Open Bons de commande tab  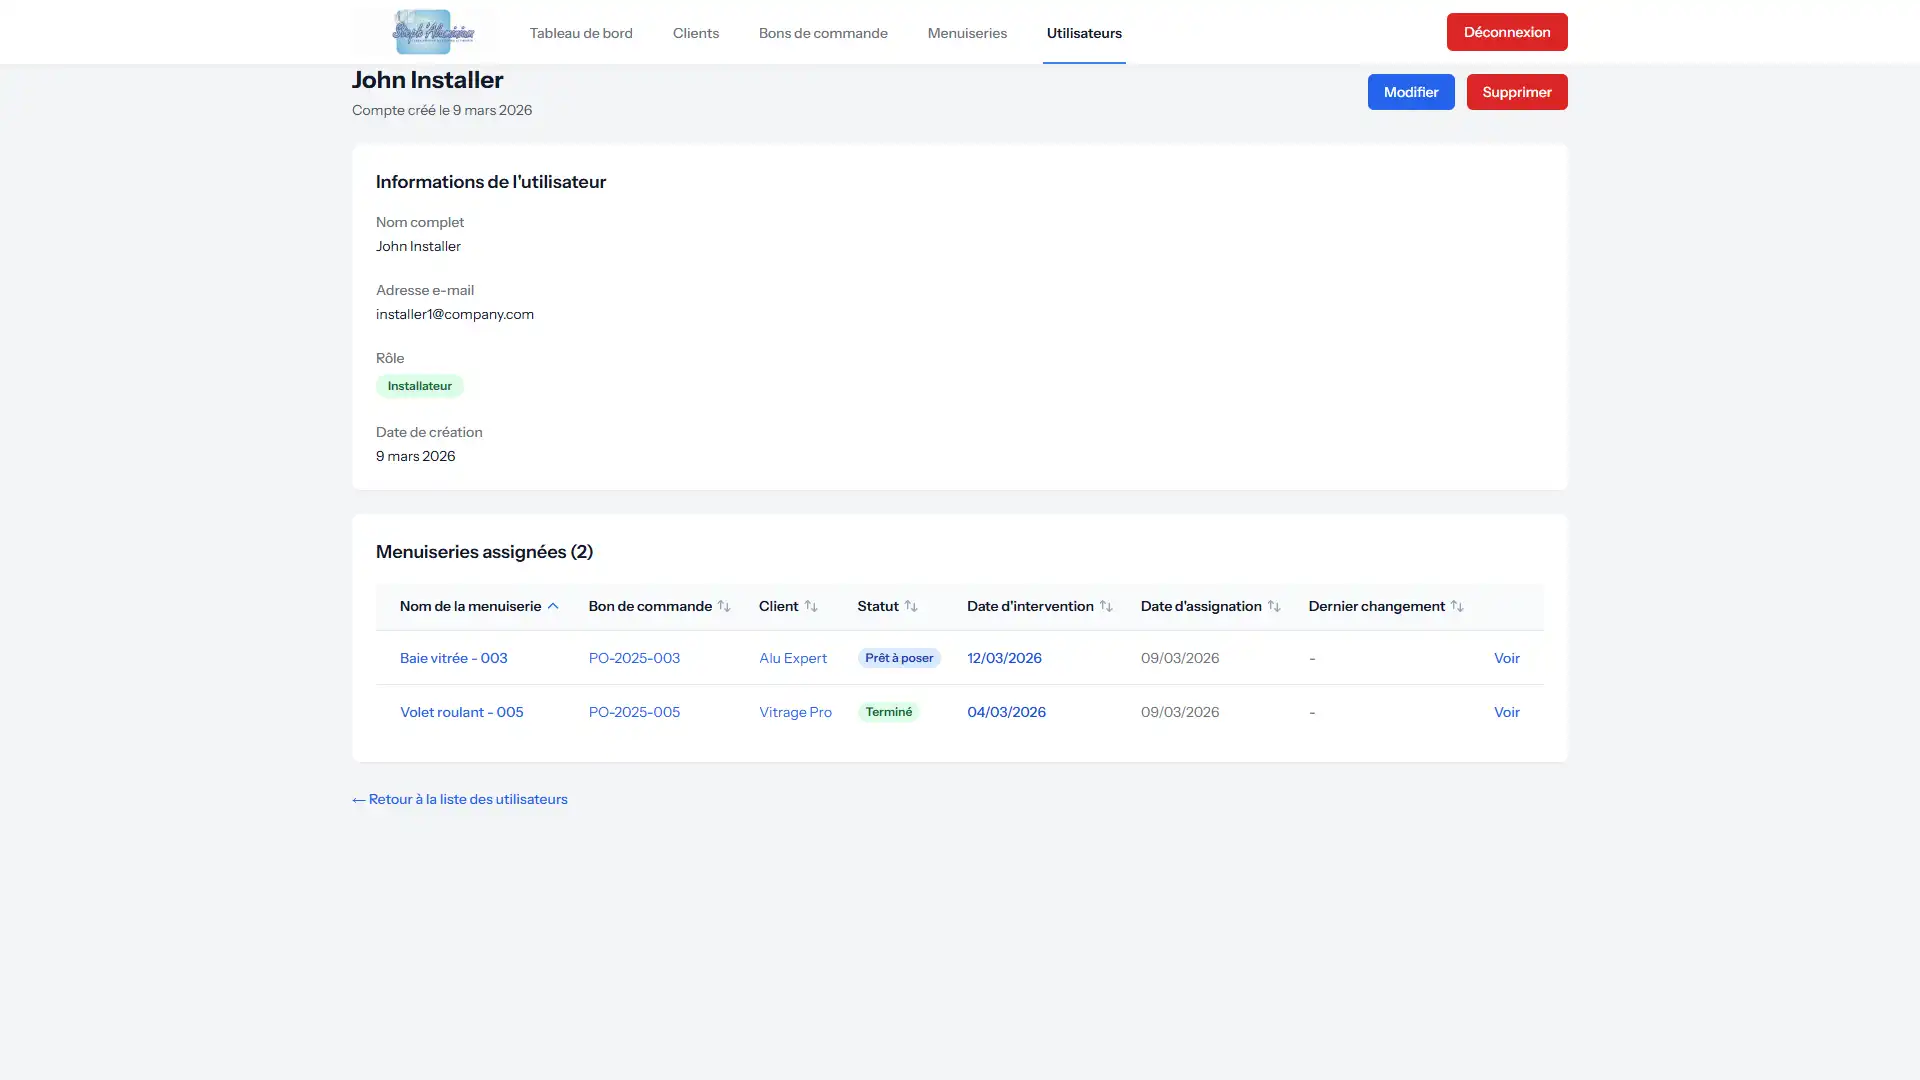point(823,33)
